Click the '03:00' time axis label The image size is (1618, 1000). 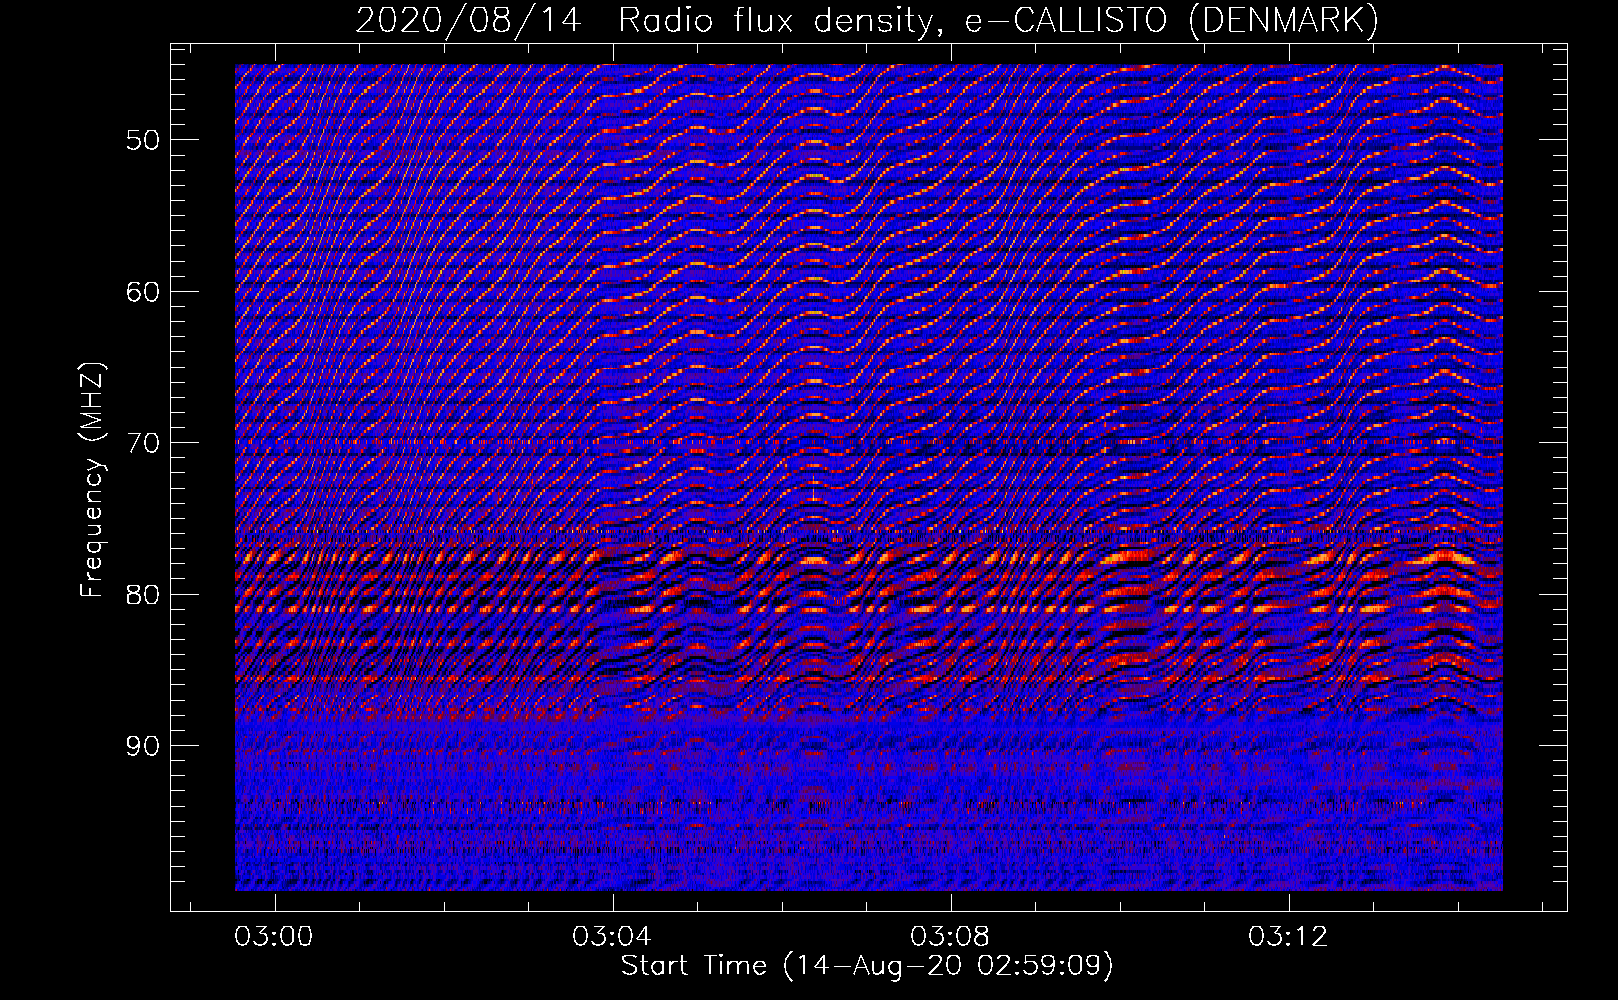[x=274, y=936]
